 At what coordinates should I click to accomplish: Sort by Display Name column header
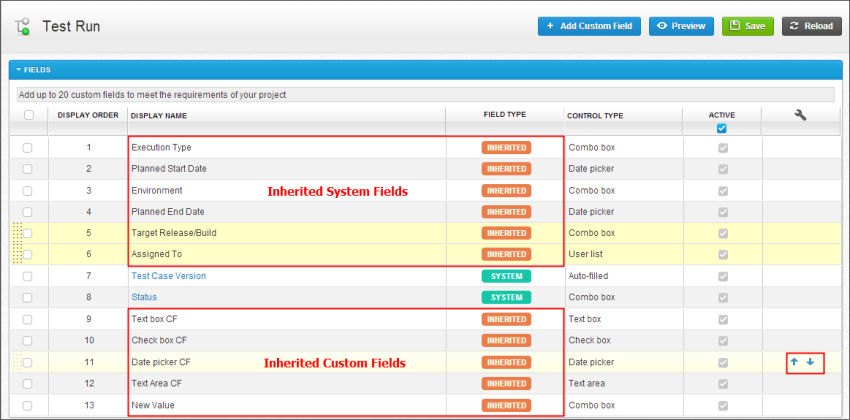tap(159, 116)
